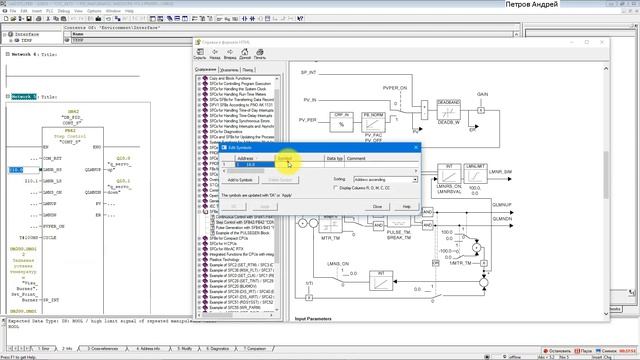Click the Print icon in main toolbar
The height and width of the screenshot is (360, 640).
39,19
